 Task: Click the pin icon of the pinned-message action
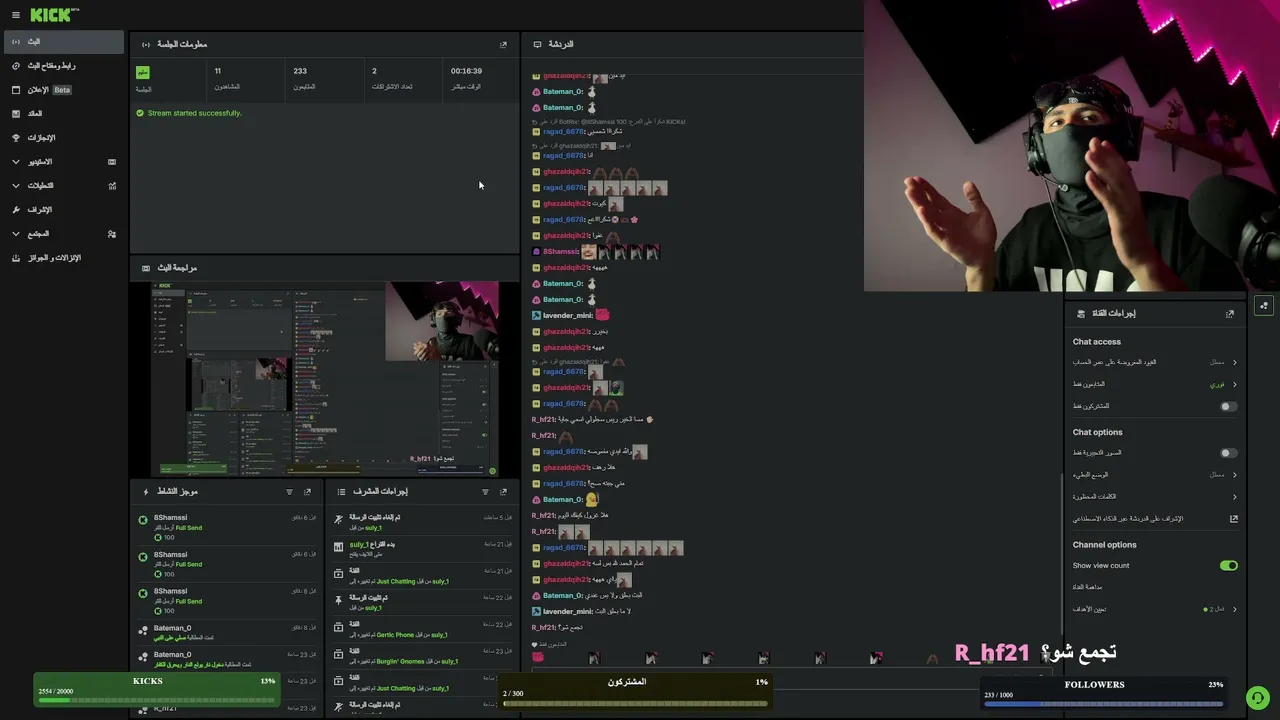coord(339,600)
